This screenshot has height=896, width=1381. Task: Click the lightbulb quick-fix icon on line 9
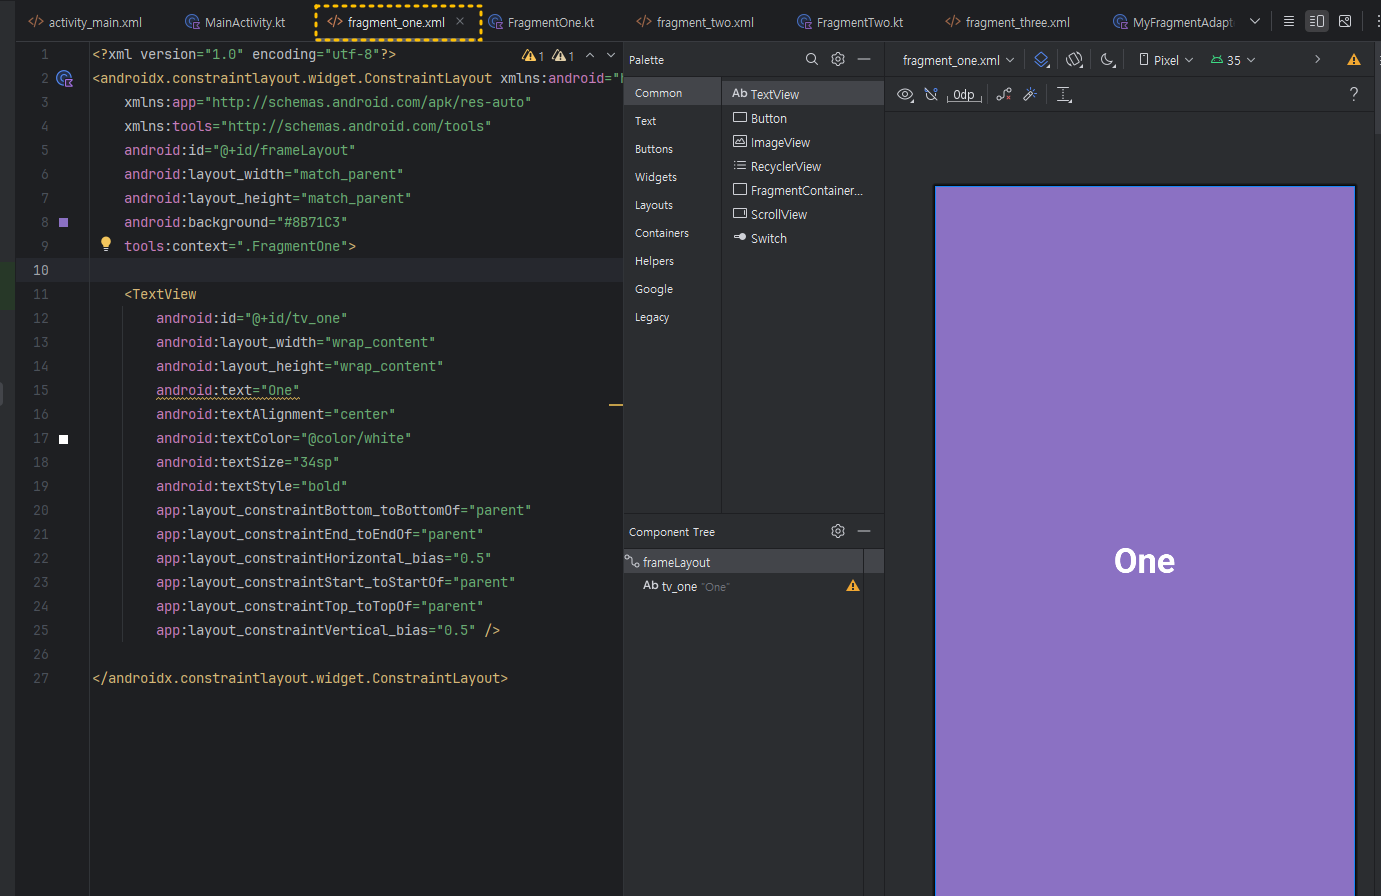click(x=106, y=244)
